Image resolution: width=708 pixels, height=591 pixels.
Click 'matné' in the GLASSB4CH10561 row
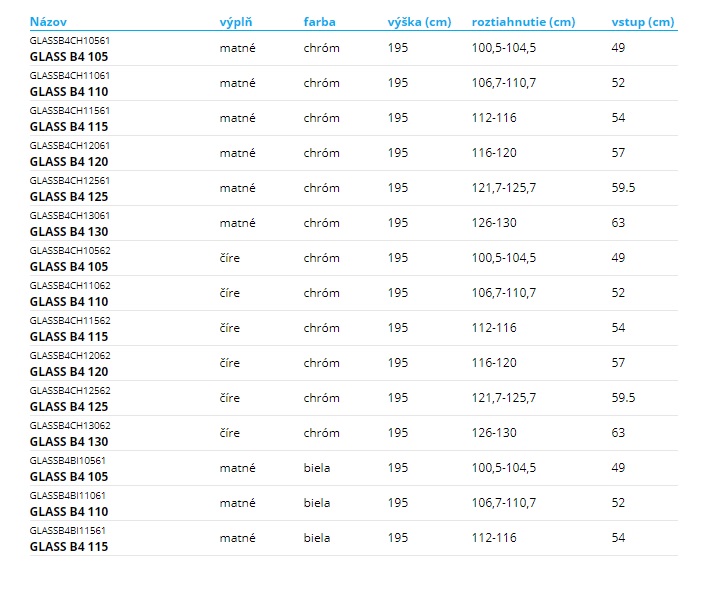(238, 48)
